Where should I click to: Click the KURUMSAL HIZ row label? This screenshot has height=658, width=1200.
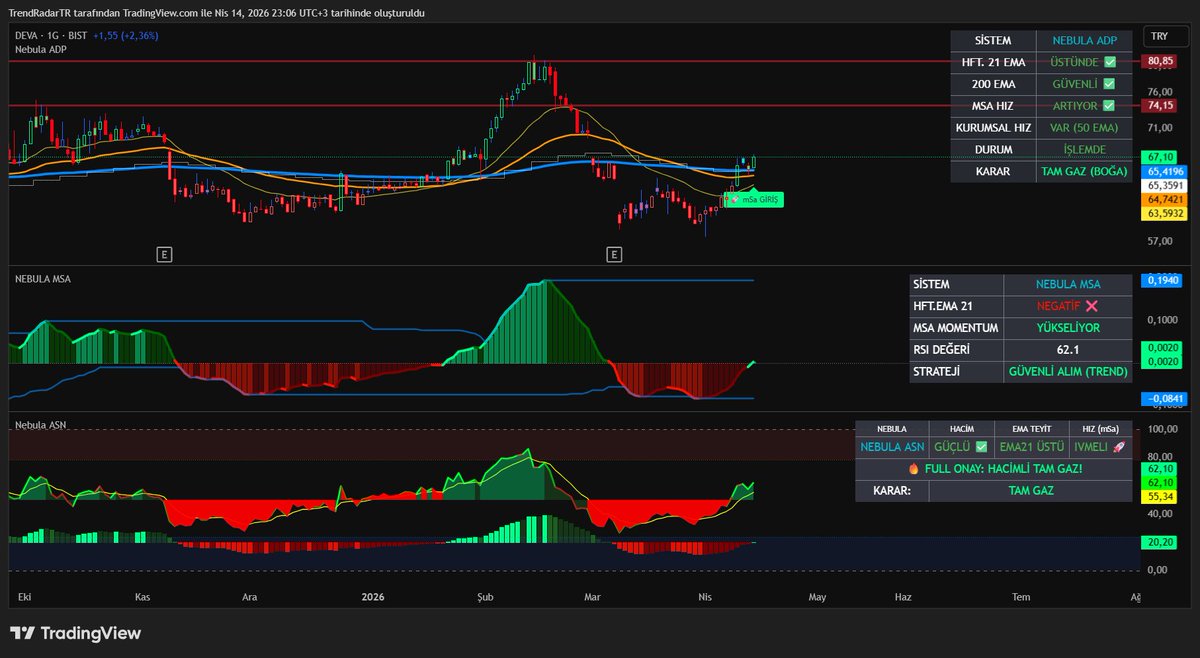click(993, 128)
